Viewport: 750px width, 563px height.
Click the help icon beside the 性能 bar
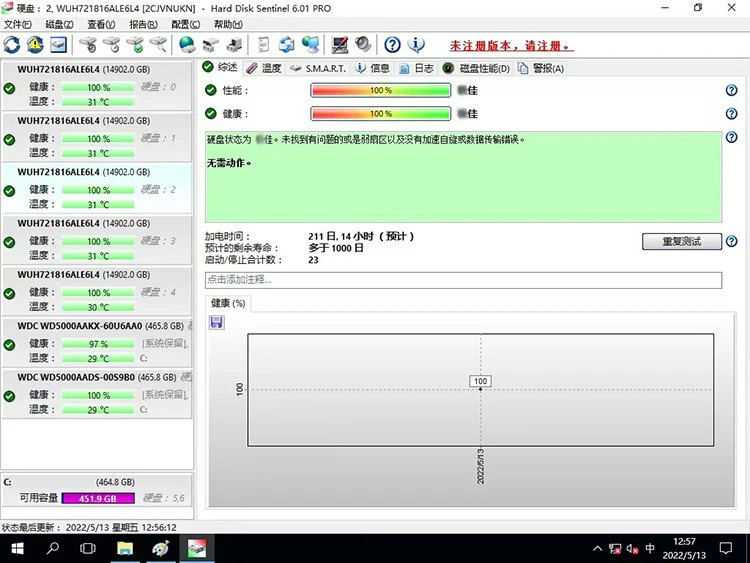[x=731, y=90]
